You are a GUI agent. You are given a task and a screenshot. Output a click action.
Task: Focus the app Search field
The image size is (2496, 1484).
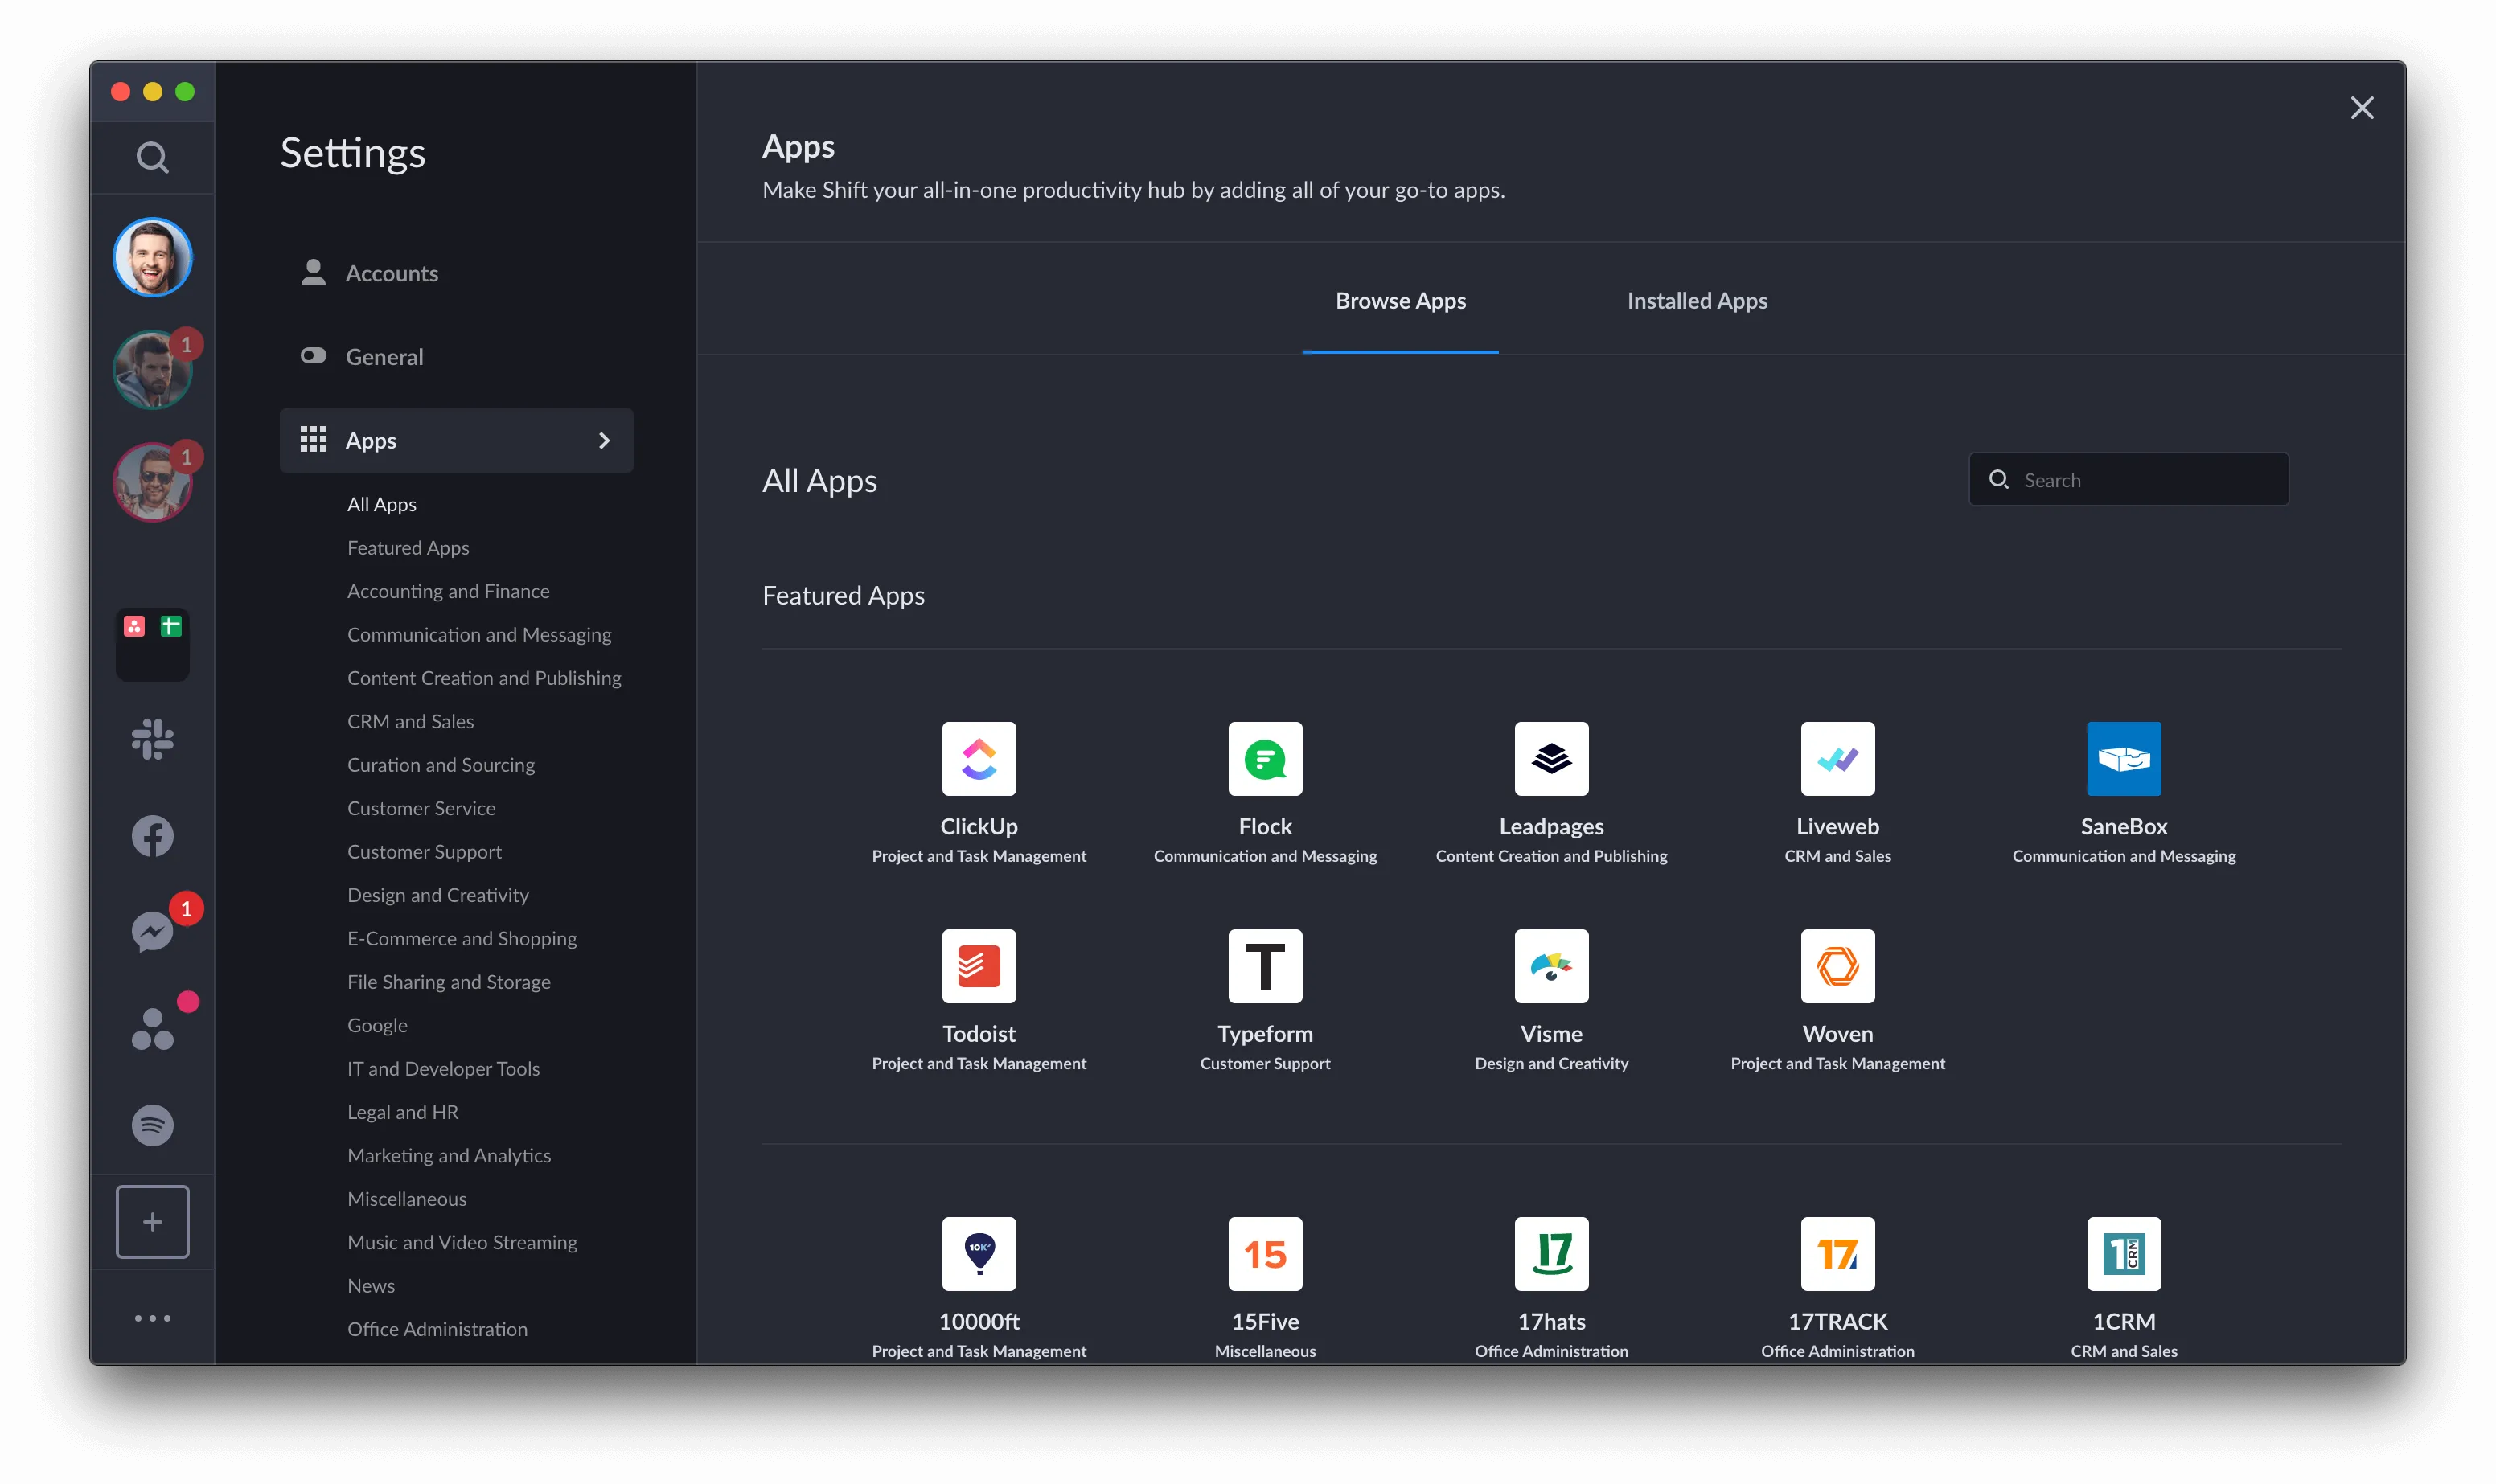click(x=2128, y=480)
